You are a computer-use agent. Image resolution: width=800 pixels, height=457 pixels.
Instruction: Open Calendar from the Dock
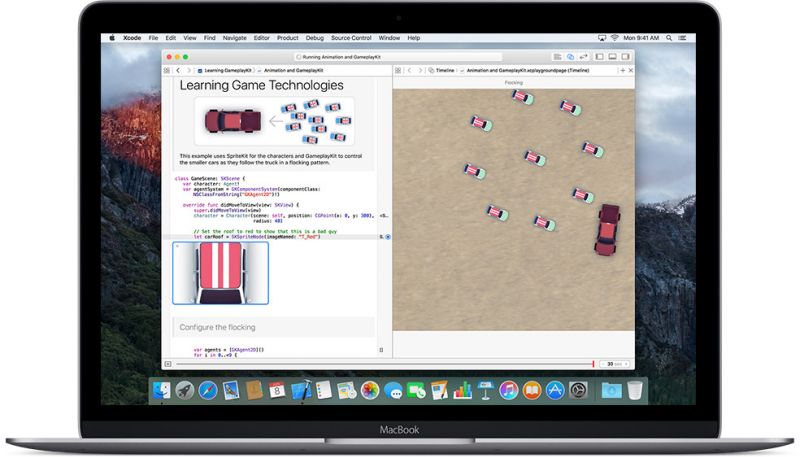pos(277,390)
